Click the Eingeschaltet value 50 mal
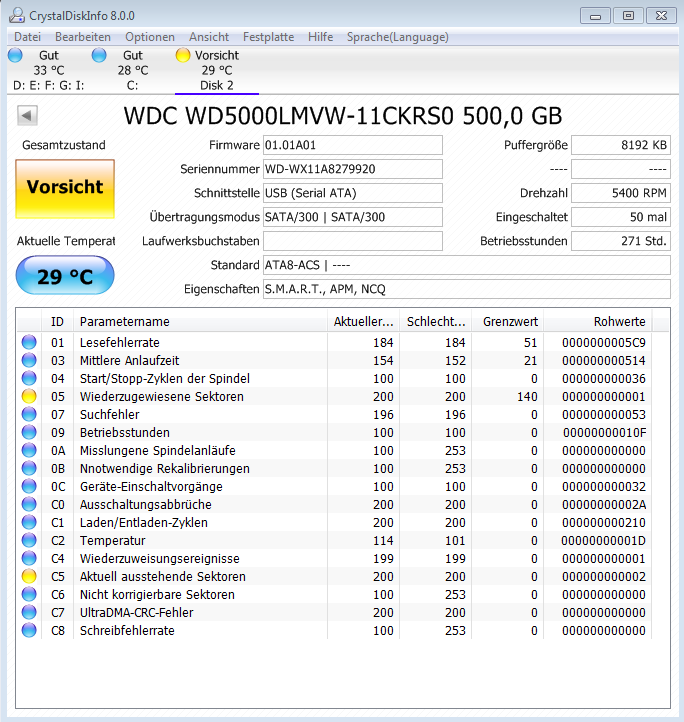The image size is (684, 722). (621, 217)
